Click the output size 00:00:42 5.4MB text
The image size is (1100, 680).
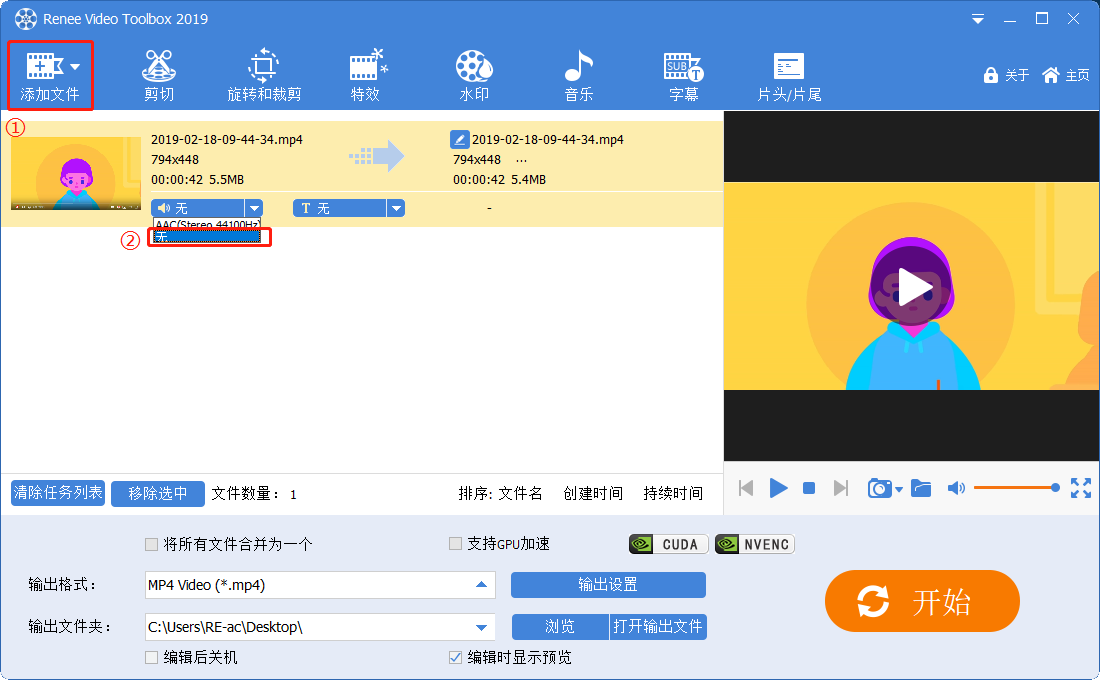tap(499, 180)
